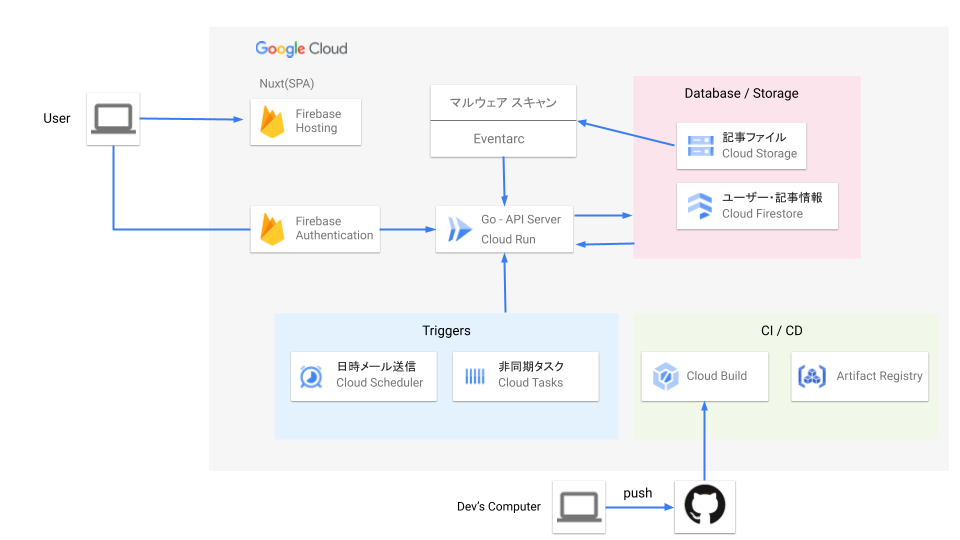960x540 pixels.
Task: Select the Nuxt(SPA) label text
Action: [287, 83]
